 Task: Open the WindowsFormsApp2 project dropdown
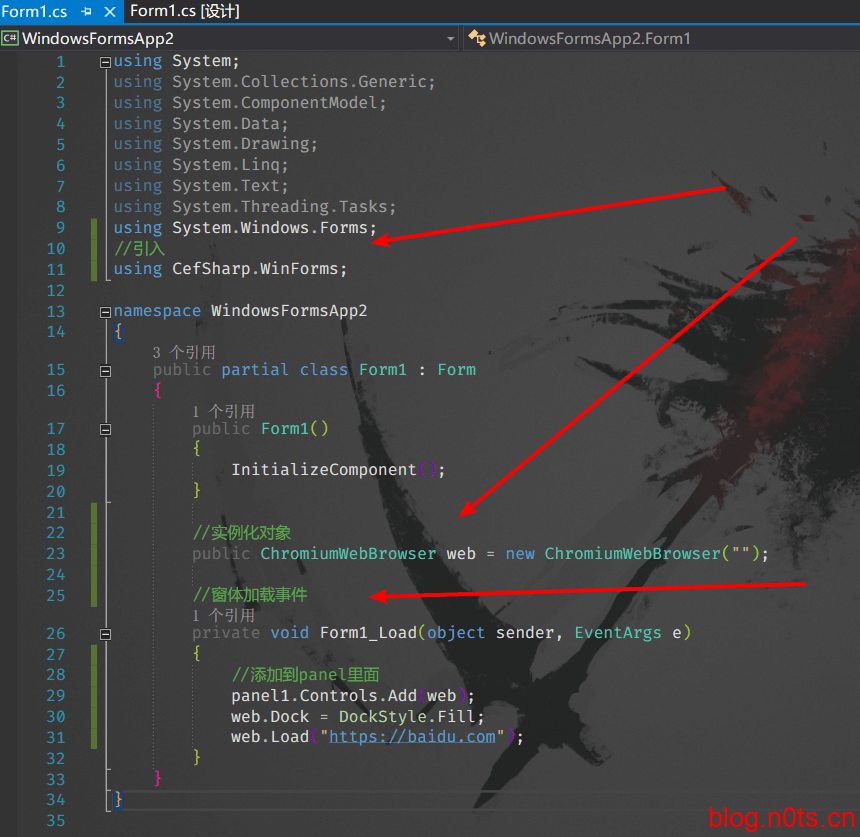(450, 39)
